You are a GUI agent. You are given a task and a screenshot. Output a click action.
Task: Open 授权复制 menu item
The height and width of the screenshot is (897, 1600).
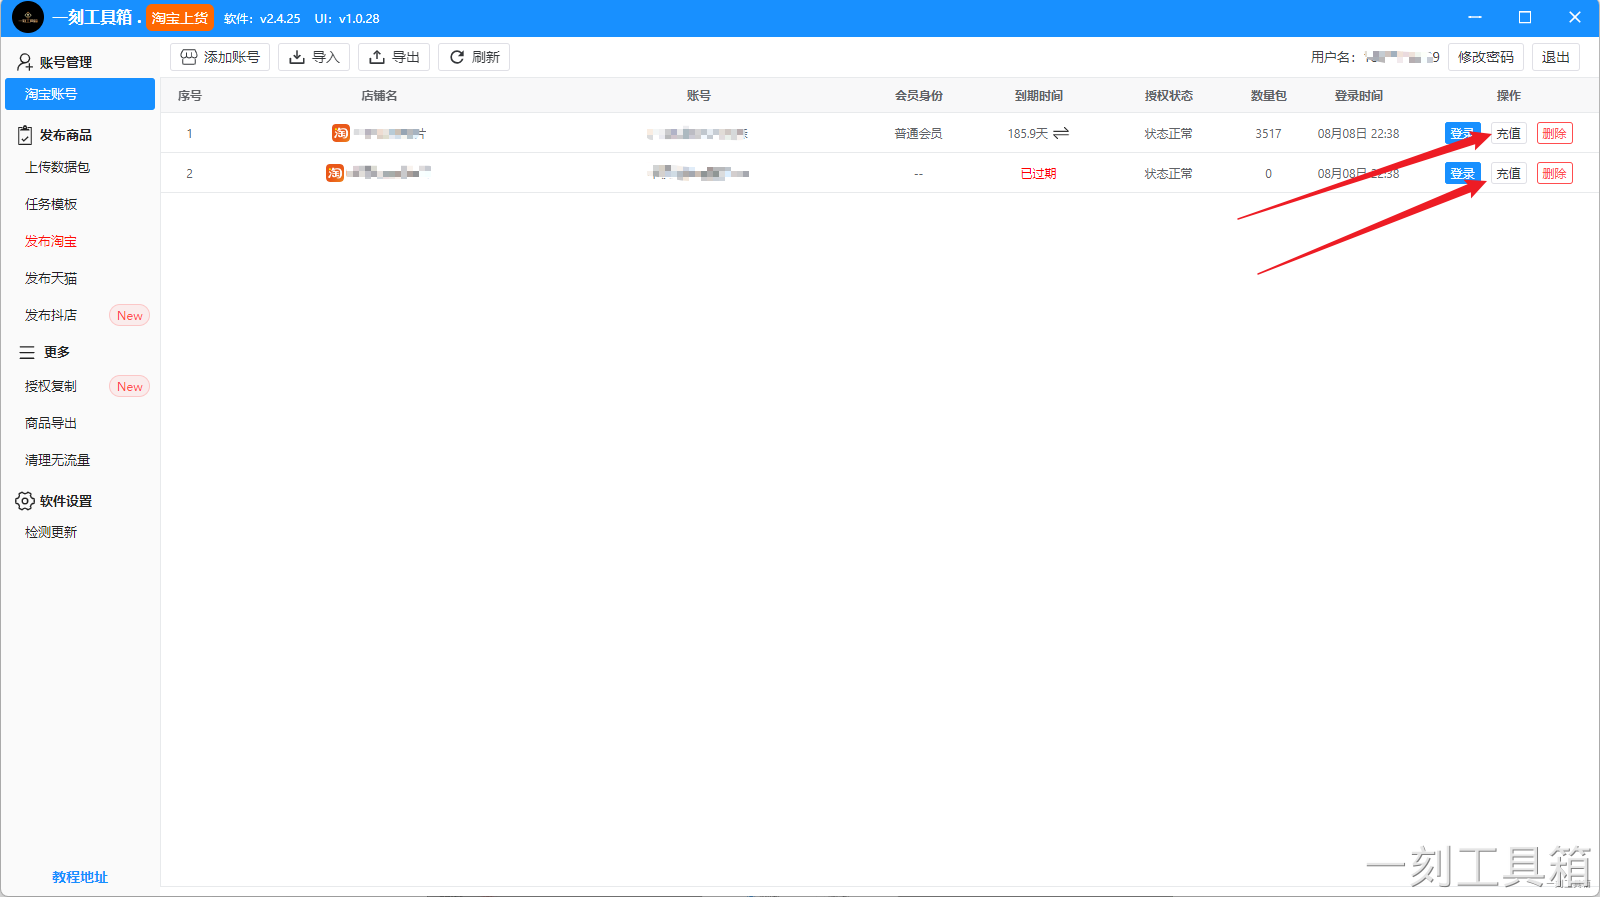point(51,386)
